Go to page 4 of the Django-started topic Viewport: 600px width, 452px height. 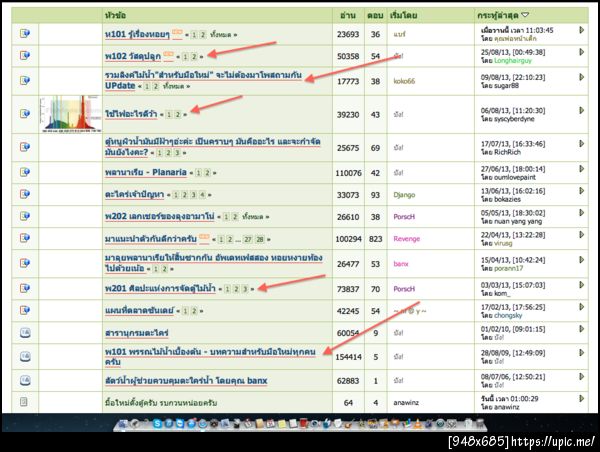click(202, 195)
